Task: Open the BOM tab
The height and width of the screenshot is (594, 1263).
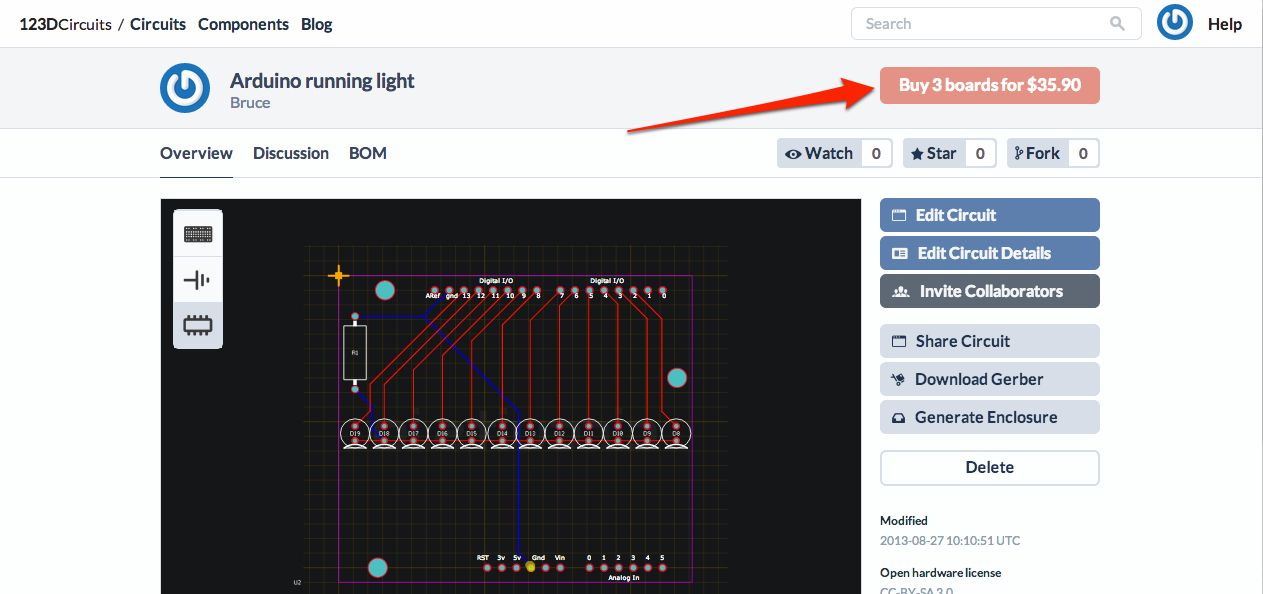Action: click(368, 153)
